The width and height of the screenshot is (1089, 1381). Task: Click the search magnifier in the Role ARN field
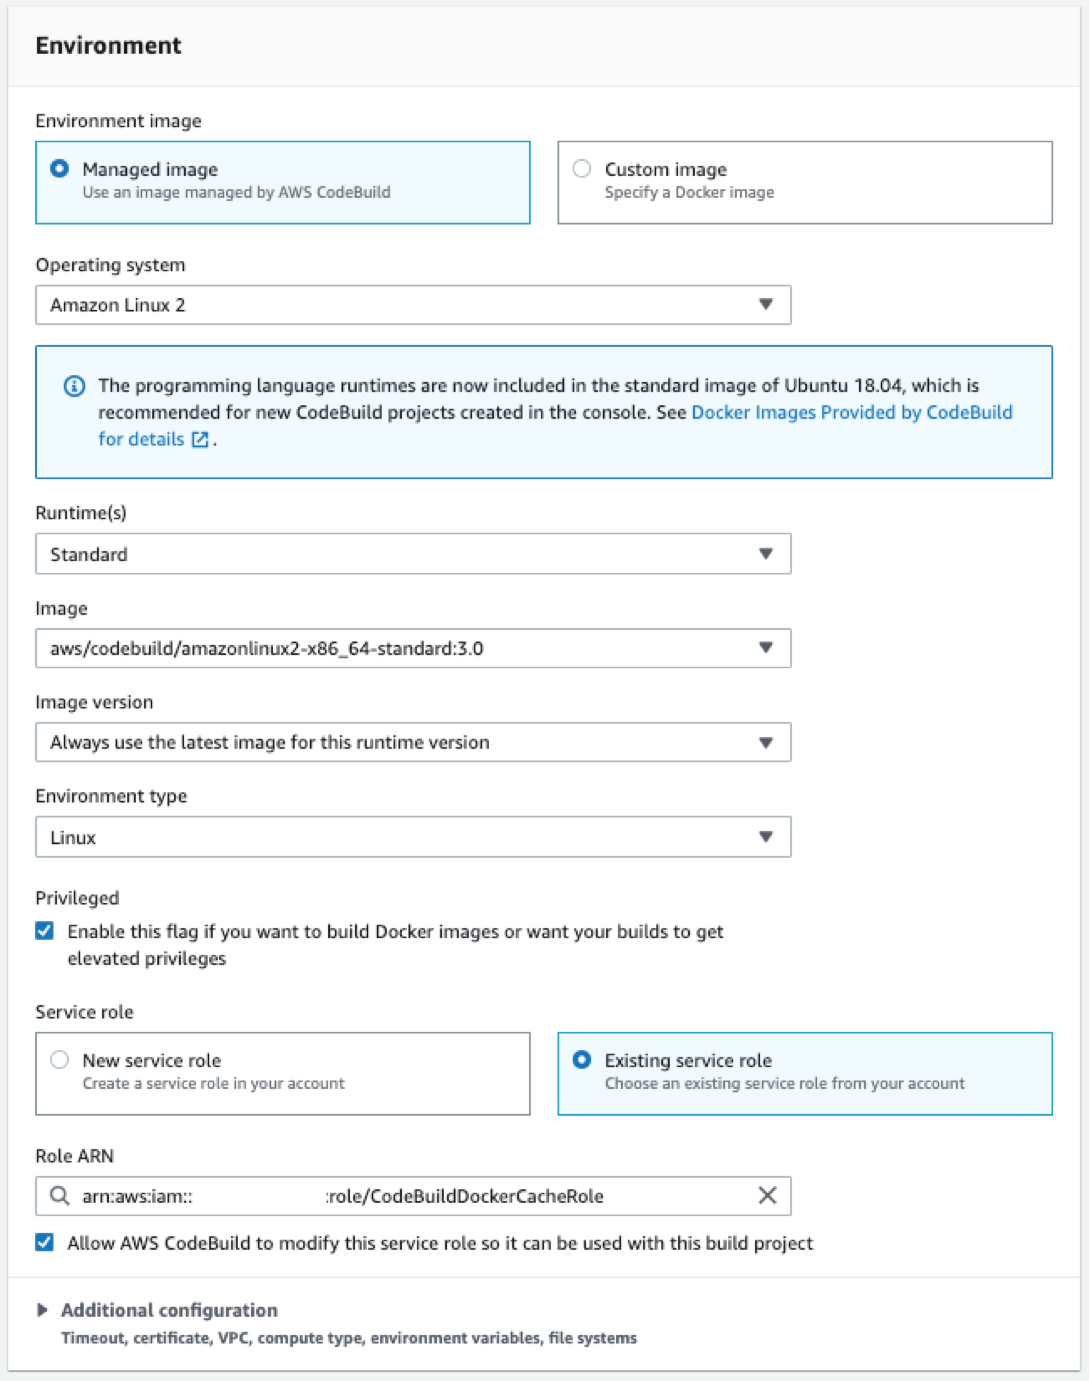[58, 1196]
